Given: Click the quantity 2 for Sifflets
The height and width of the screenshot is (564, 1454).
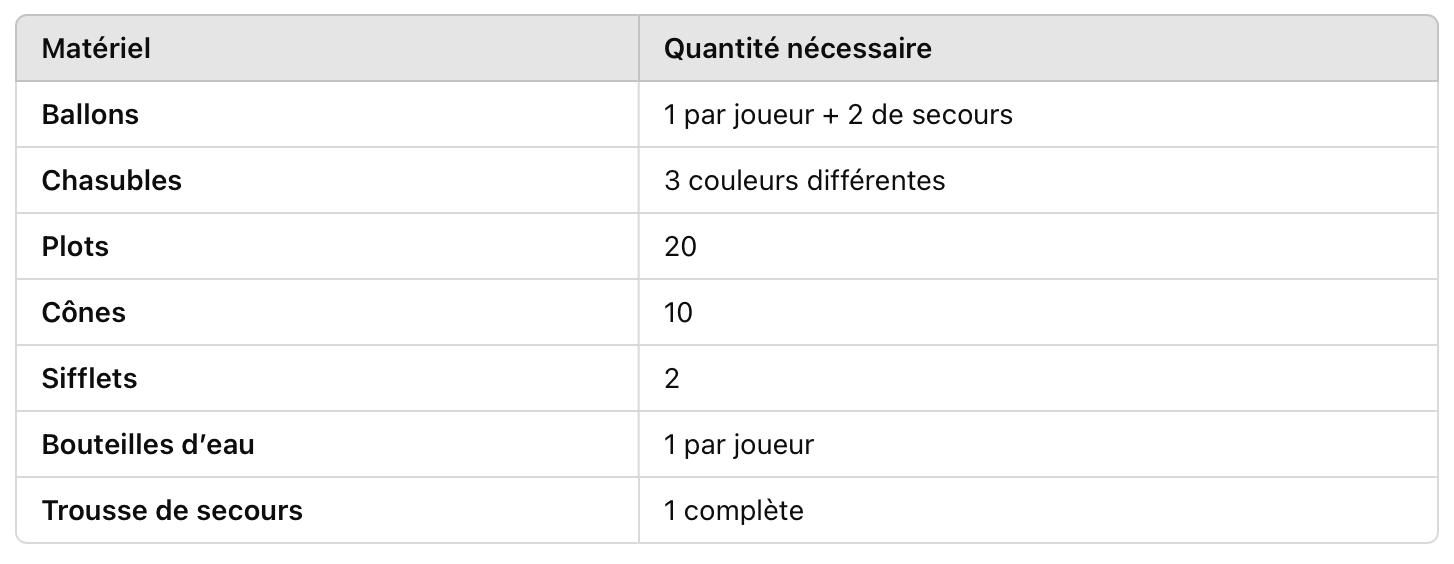Looking at the screenshot, I should 672,379.
